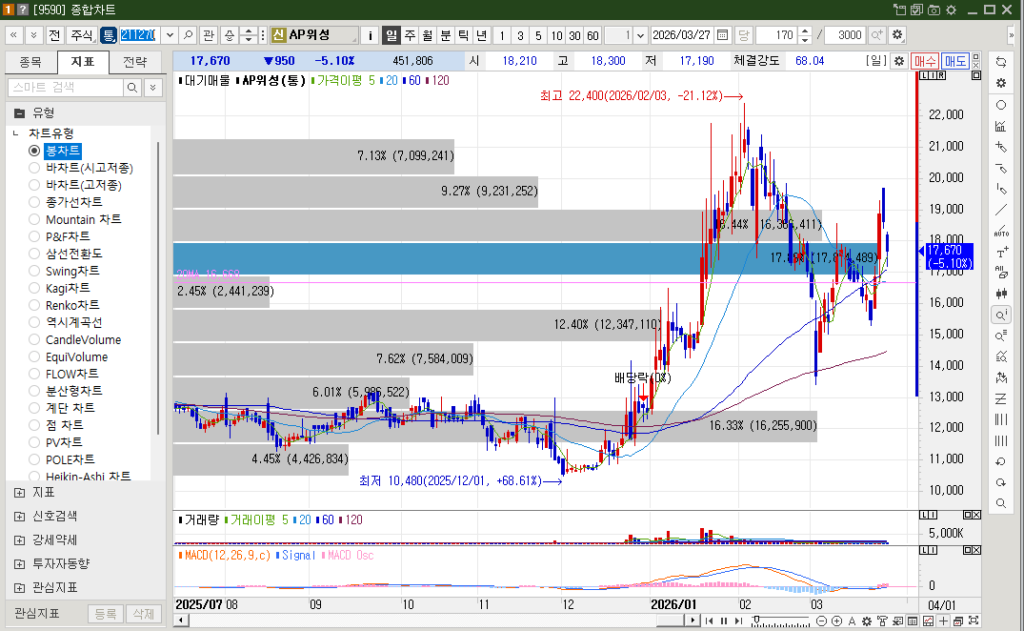Switch to the 종목 tab
Viewport: 1024px width, 631px height.
click(x=31, y=62)
